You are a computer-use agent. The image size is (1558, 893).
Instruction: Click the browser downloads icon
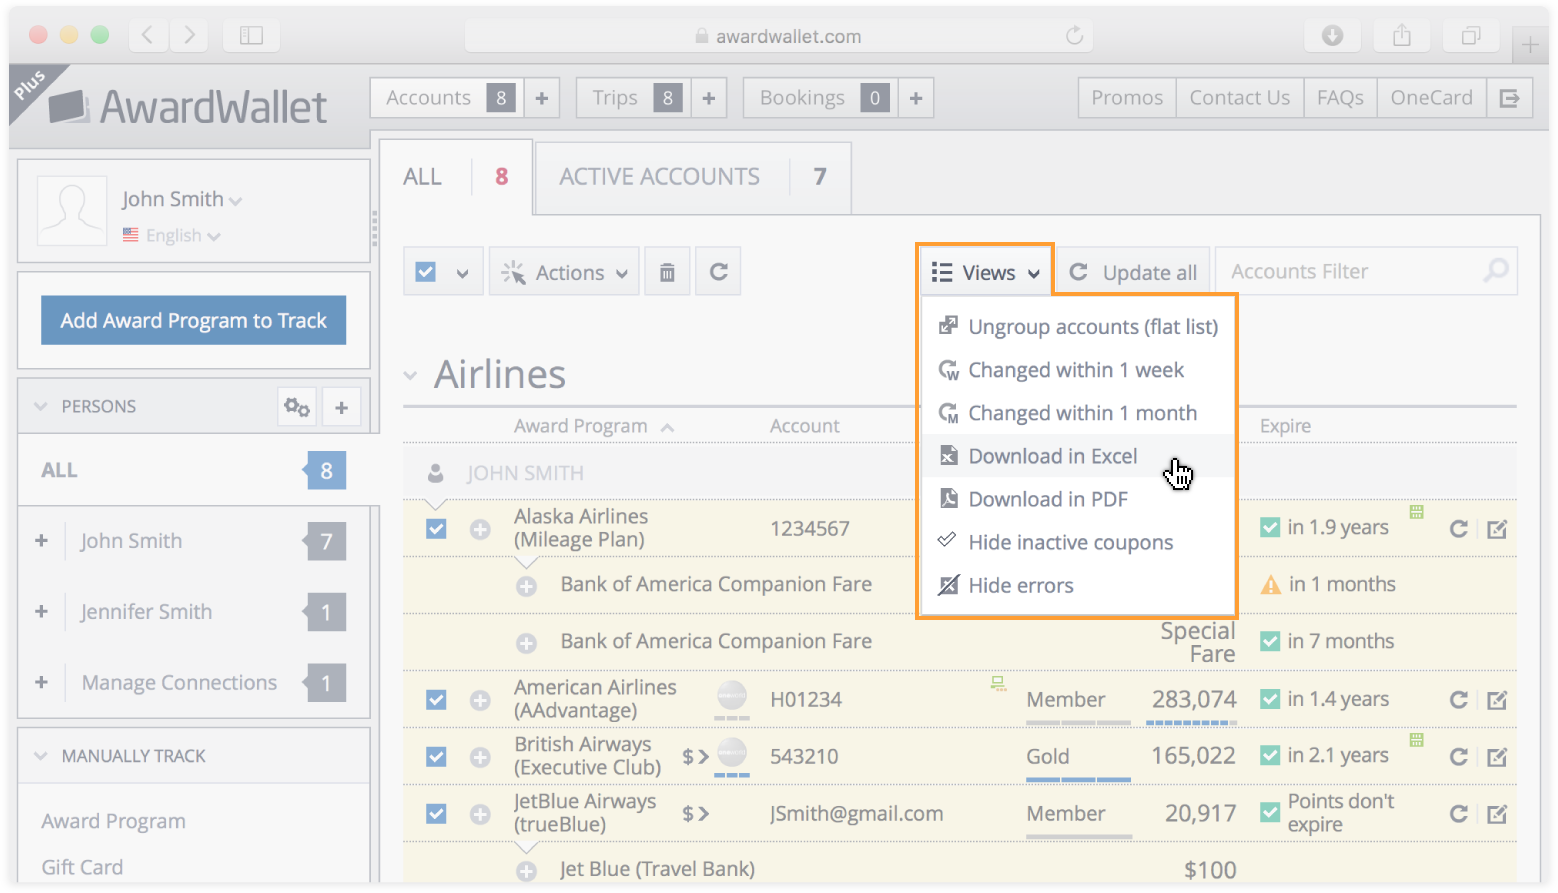click(1332, 36)
